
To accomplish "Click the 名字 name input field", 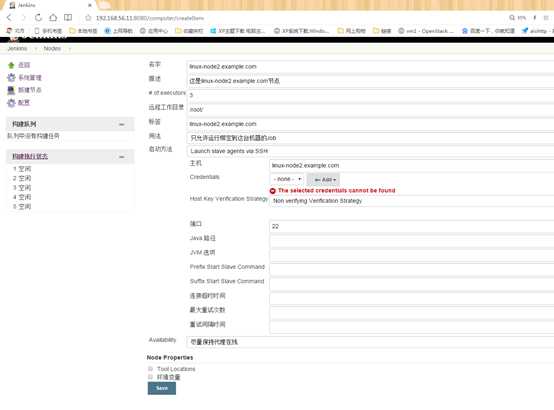I will tap(370, 66).
